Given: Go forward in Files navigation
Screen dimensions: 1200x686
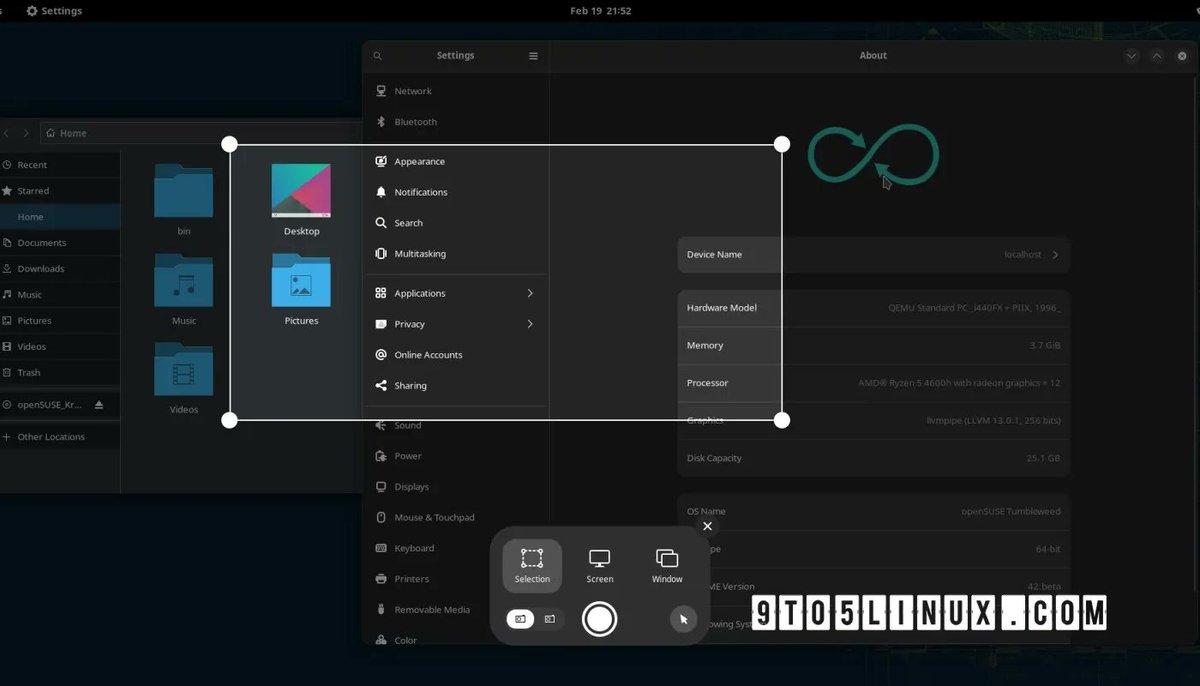Looking at the screenshot, I should tap(26, 133).
